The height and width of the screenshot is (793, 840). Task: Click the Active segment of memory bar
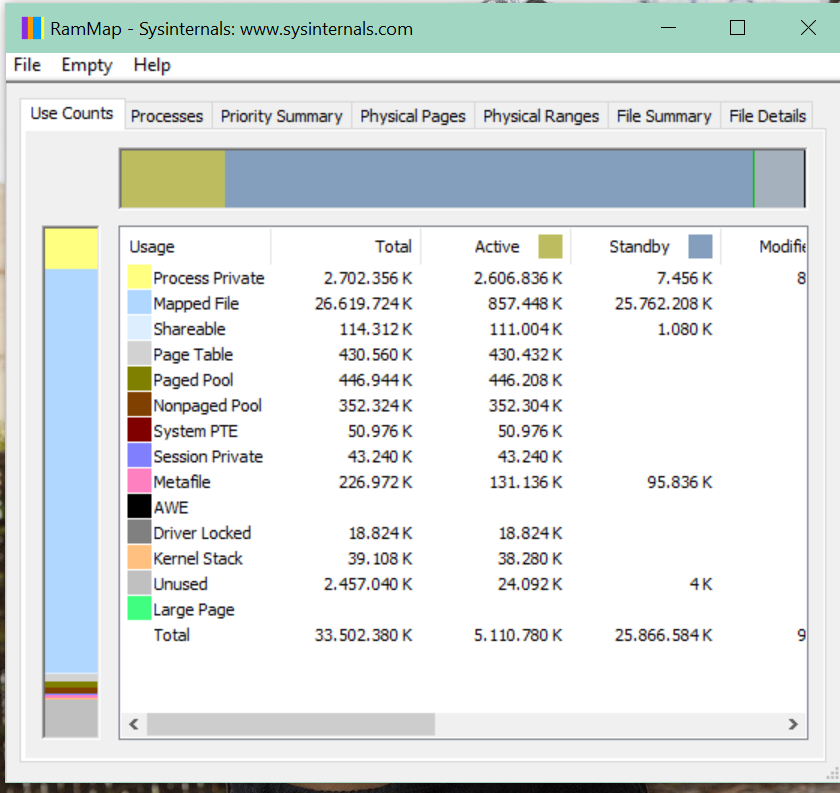[173, 178]
